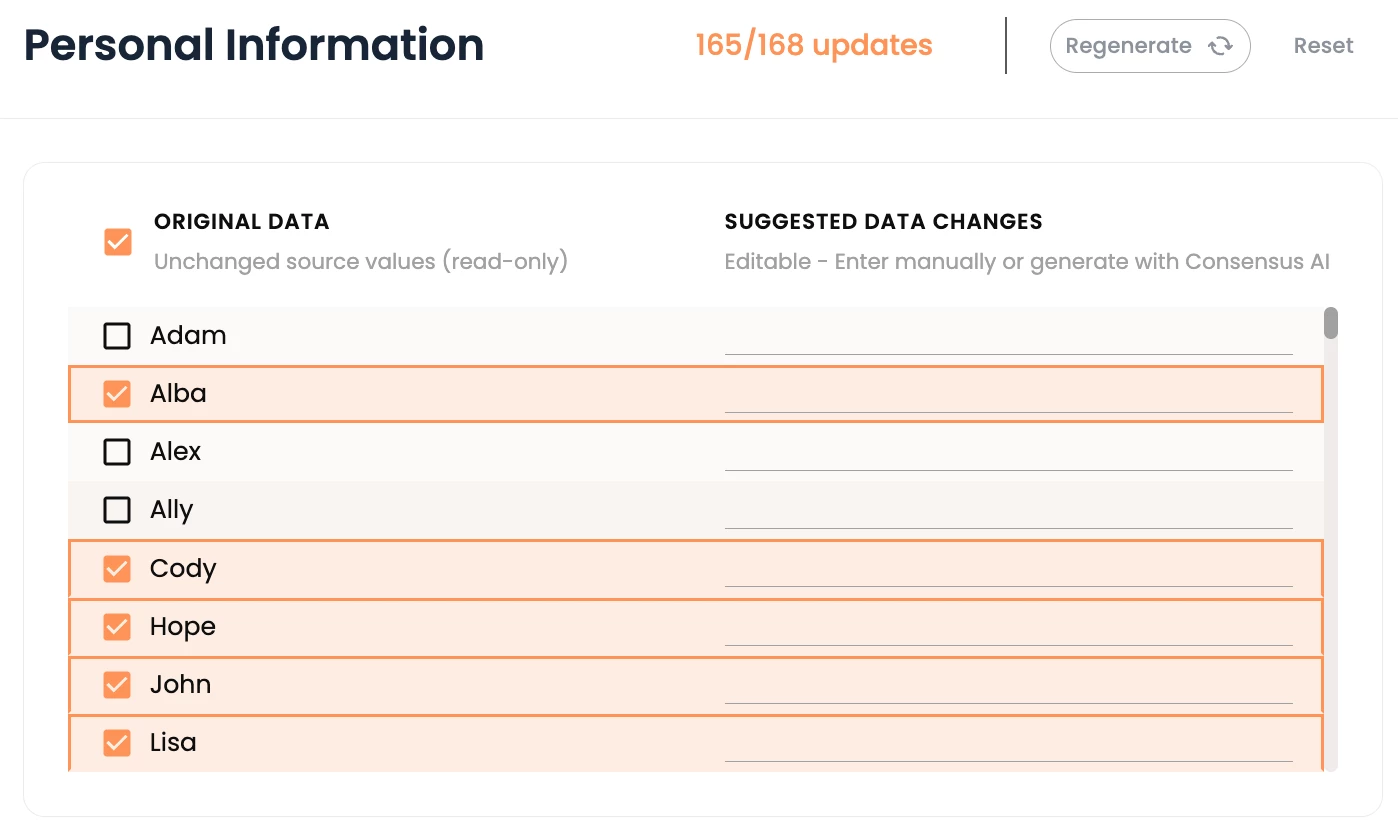Click the Reset link

point(1323,46)
